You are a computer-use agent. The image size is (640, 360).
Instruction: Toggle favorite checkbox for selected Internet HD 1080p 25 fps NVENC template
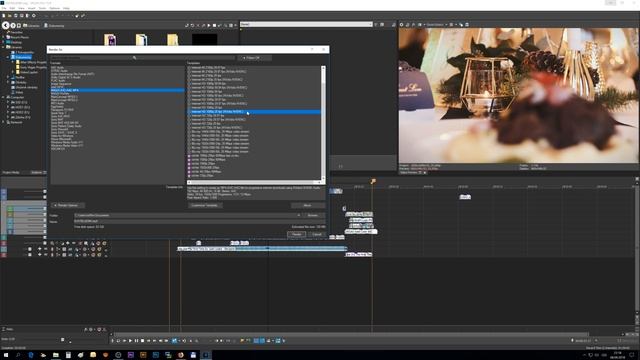pos(189,111)
